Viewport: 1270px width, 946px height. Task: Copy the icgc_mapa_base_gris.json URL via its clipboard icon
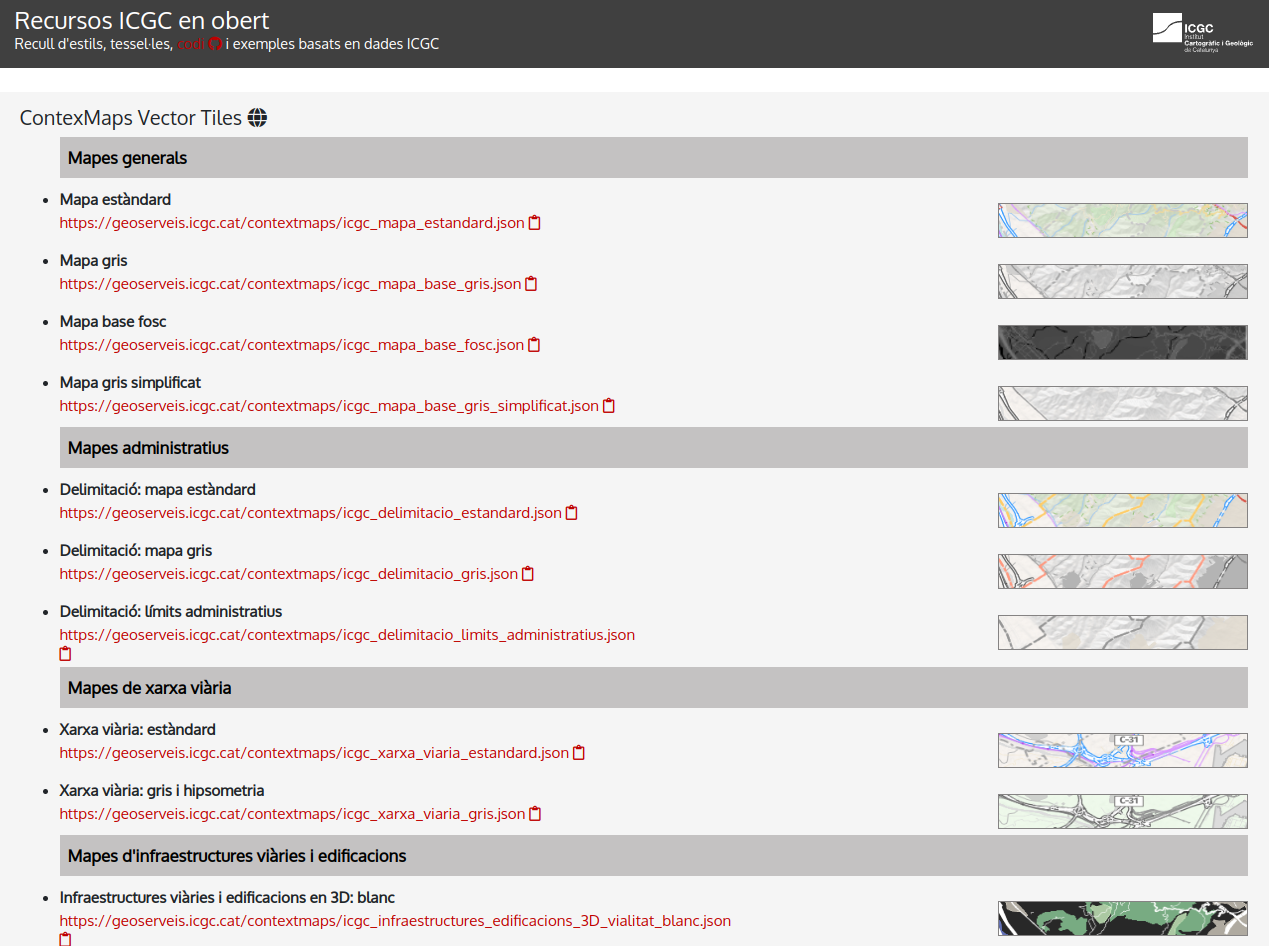click(531, 284)
